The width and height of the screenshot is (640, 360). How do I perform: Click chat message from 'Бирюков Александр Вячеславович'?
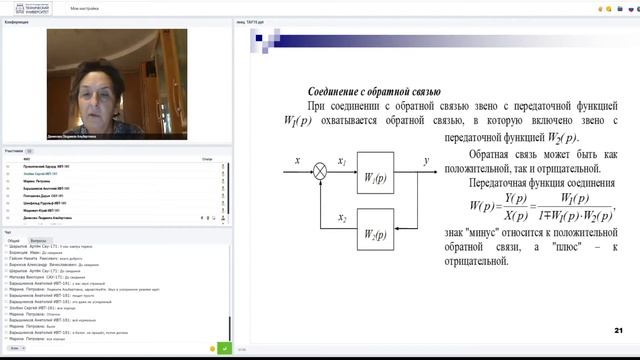pos(54,265)
